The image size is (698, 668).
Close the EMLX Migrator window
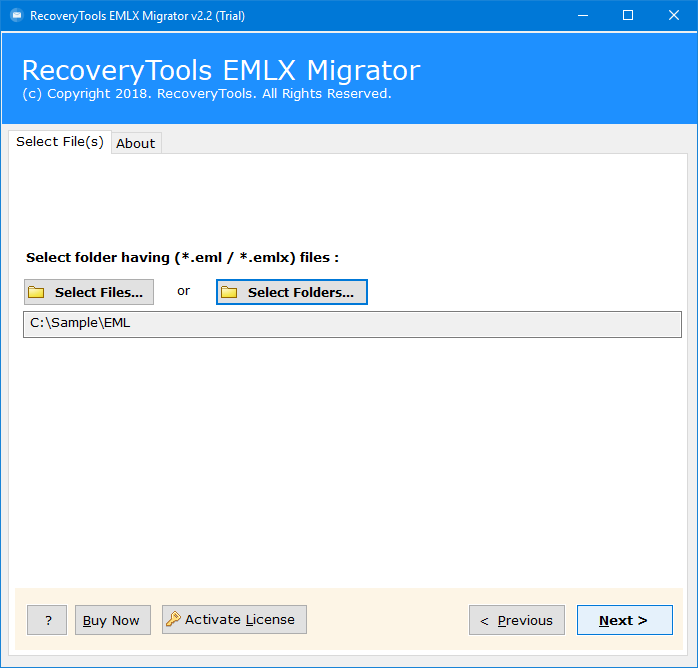pos(674,16)
